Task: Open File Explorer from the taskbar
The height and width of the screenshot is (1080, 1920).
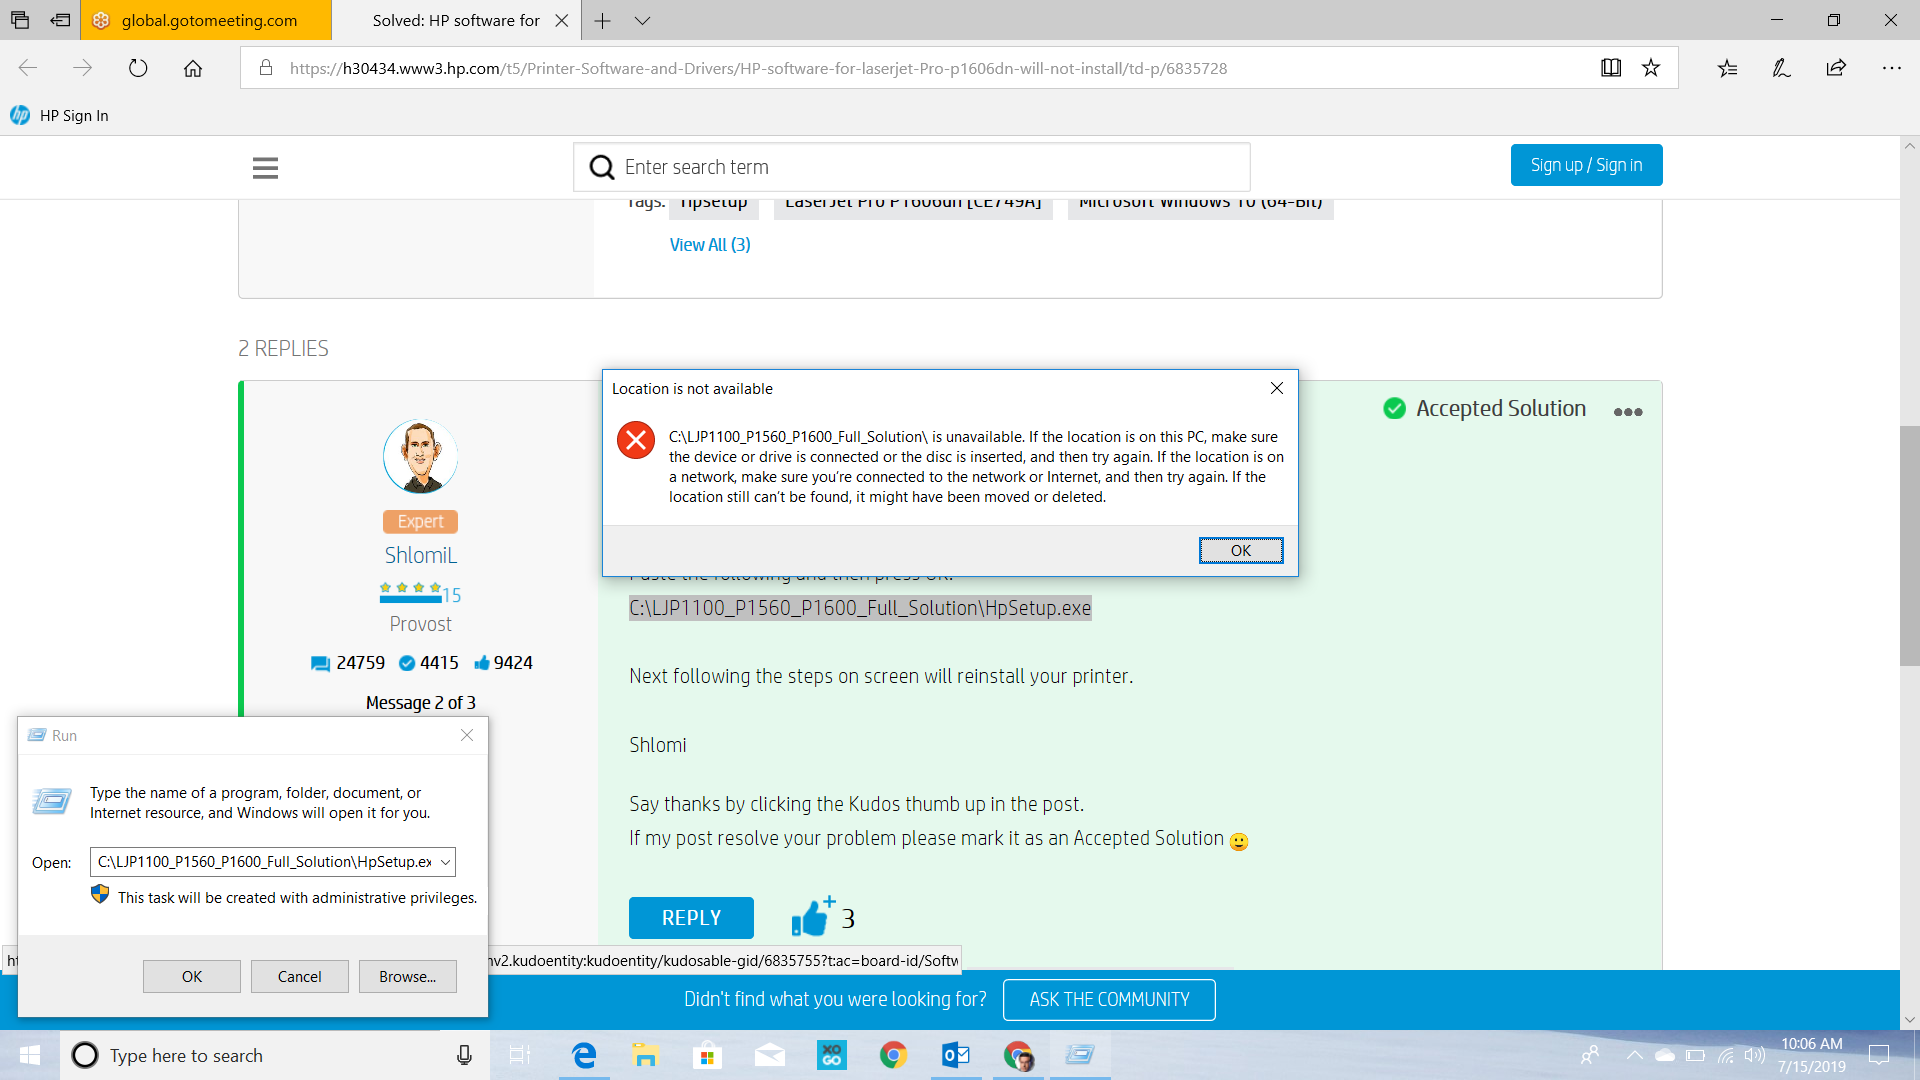Action: 645,1055
